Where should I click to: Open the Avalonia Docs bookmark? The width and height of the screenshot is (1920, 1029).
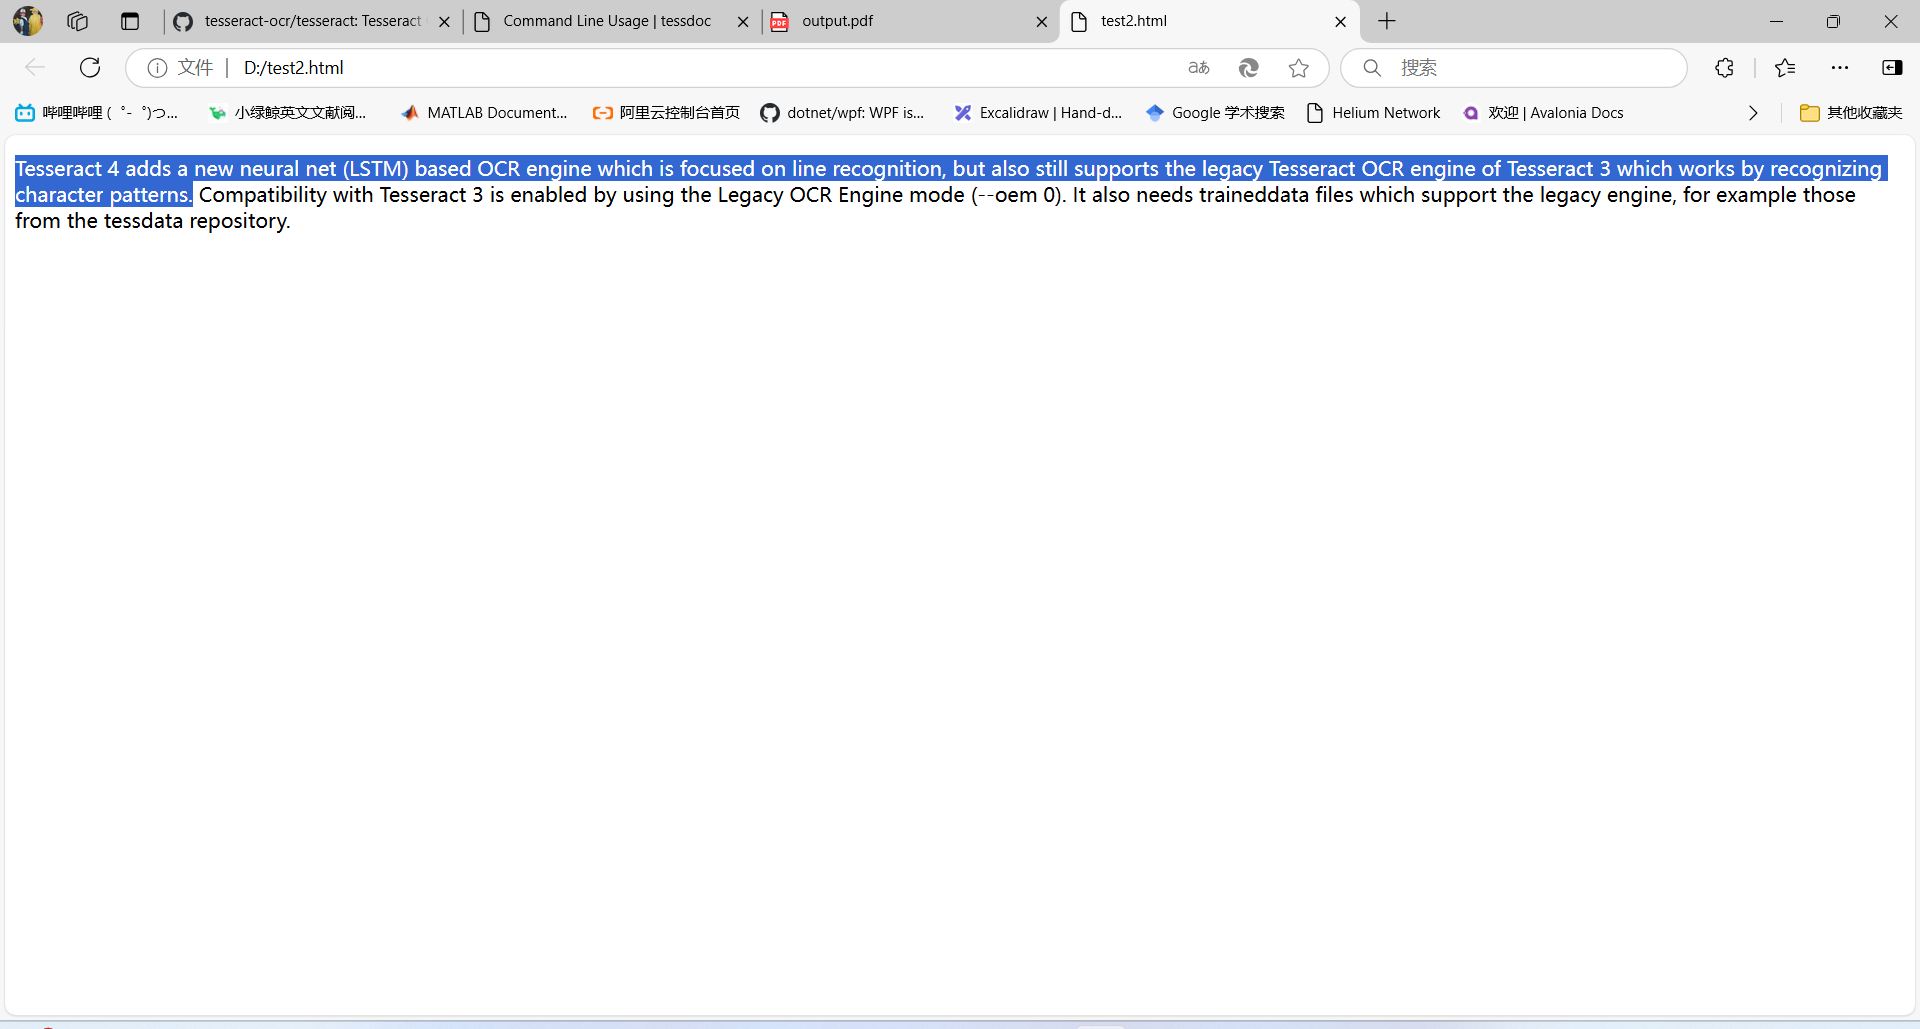pos(1543,113)
